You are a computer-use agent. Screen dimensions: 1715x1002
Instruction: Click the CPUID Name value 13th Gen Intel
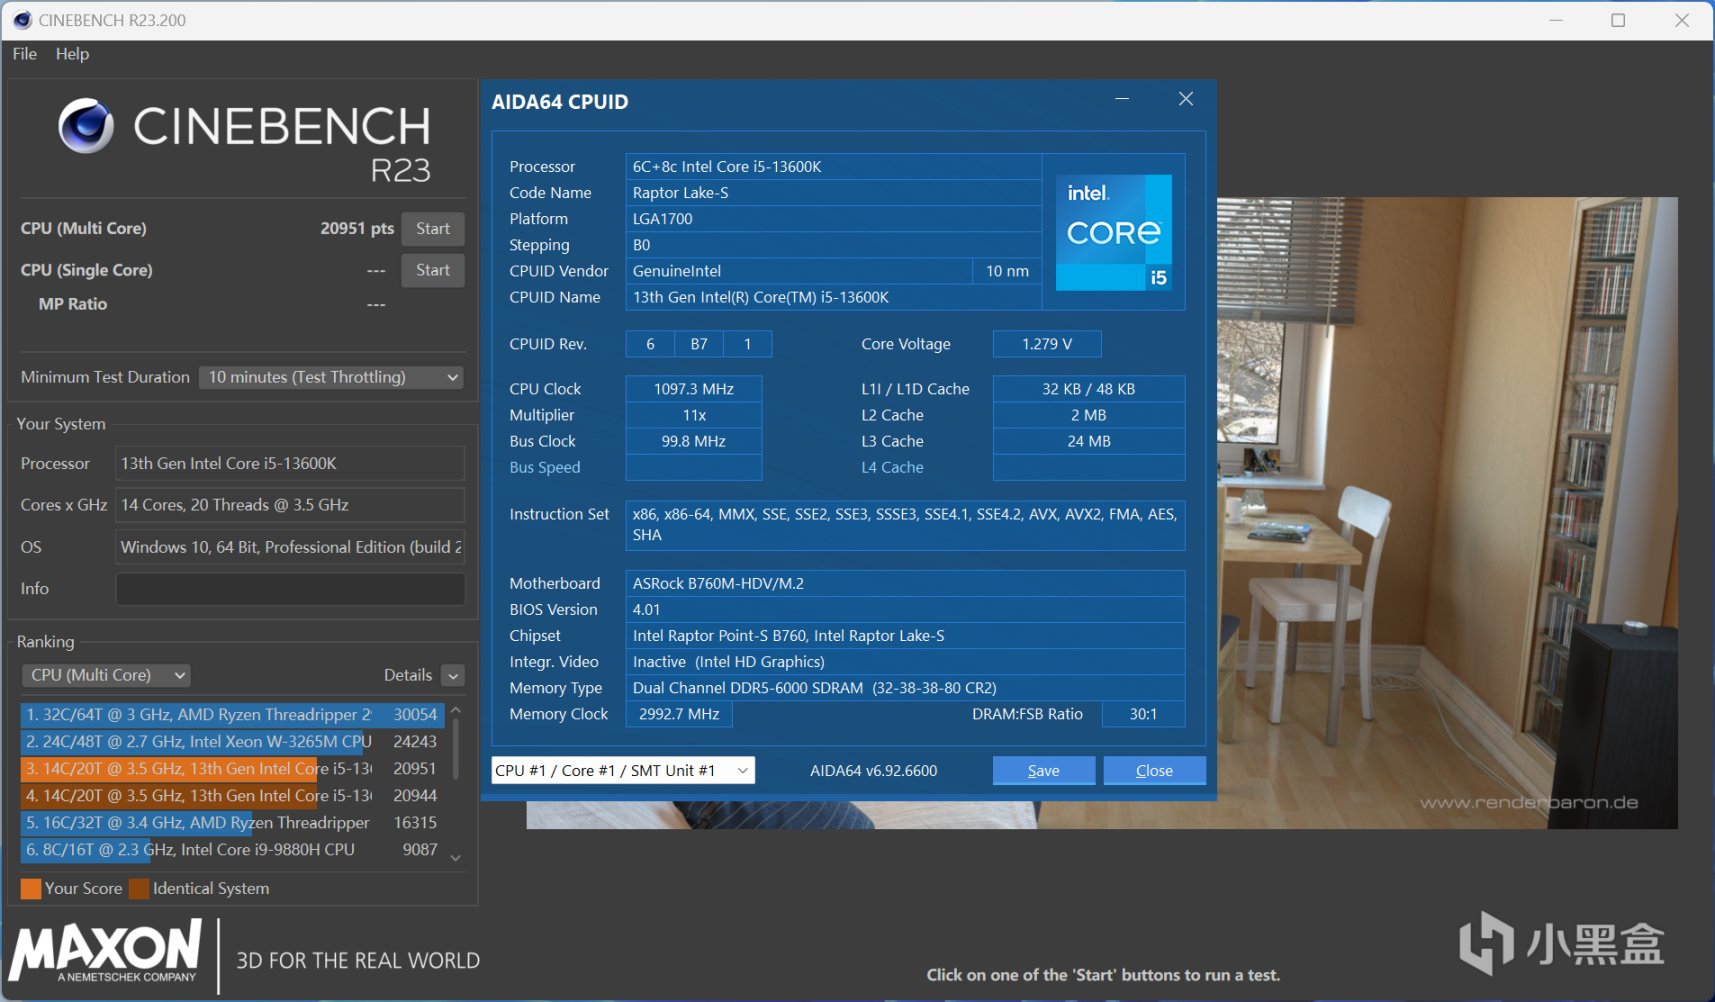(834, 297)
